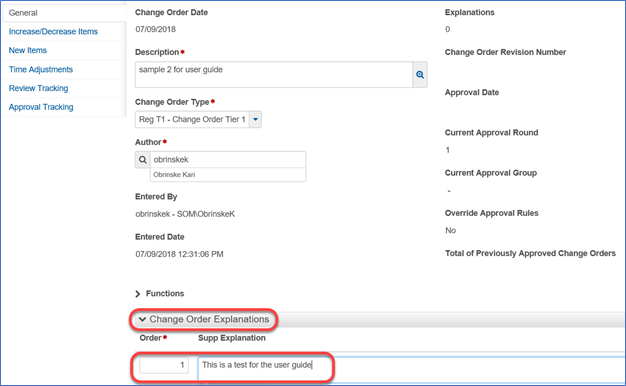
Task: Expand the Functions section chevron
Action: pos(138,294)
